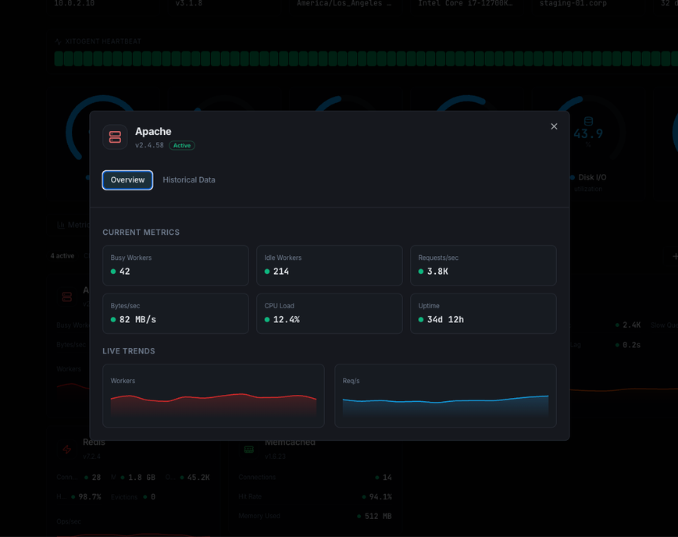Open the Idle Workers metric card
This screenshot has width=678, height=537.
coord(329,265)
